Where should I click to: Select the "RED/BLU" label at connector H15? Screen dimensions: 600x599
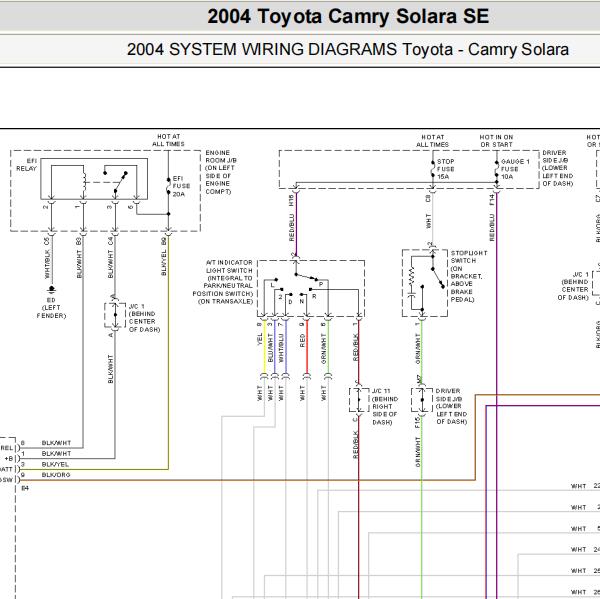(x=292, y=227)
